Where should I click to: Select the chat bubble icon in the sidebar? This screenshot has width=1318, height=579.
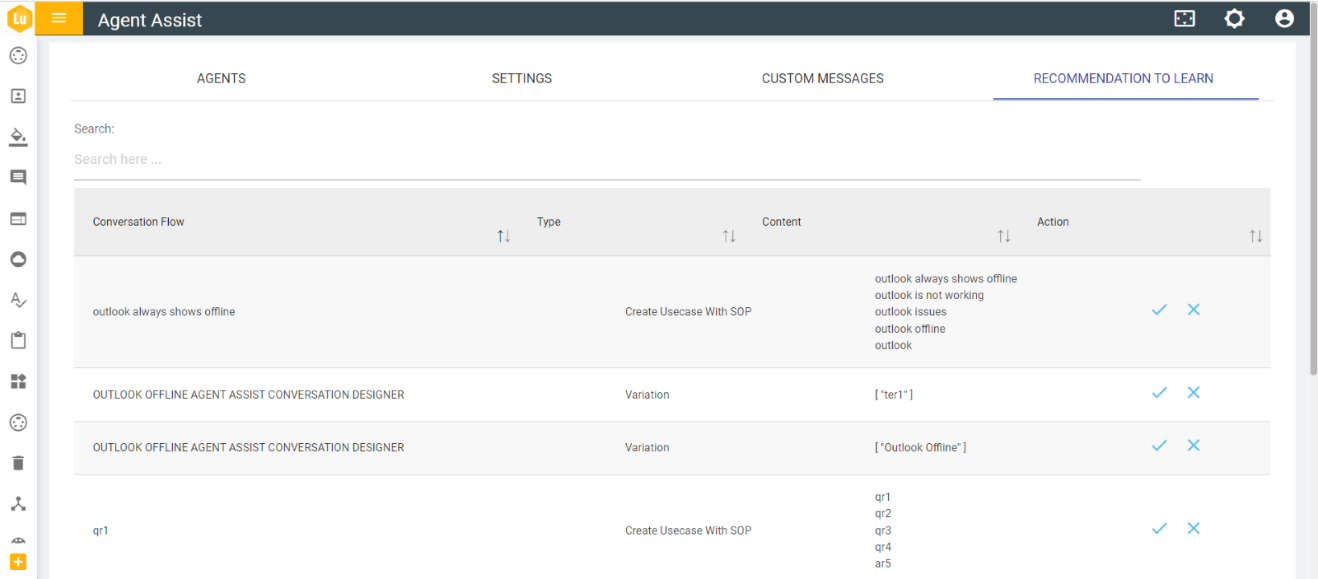(18, 177)
